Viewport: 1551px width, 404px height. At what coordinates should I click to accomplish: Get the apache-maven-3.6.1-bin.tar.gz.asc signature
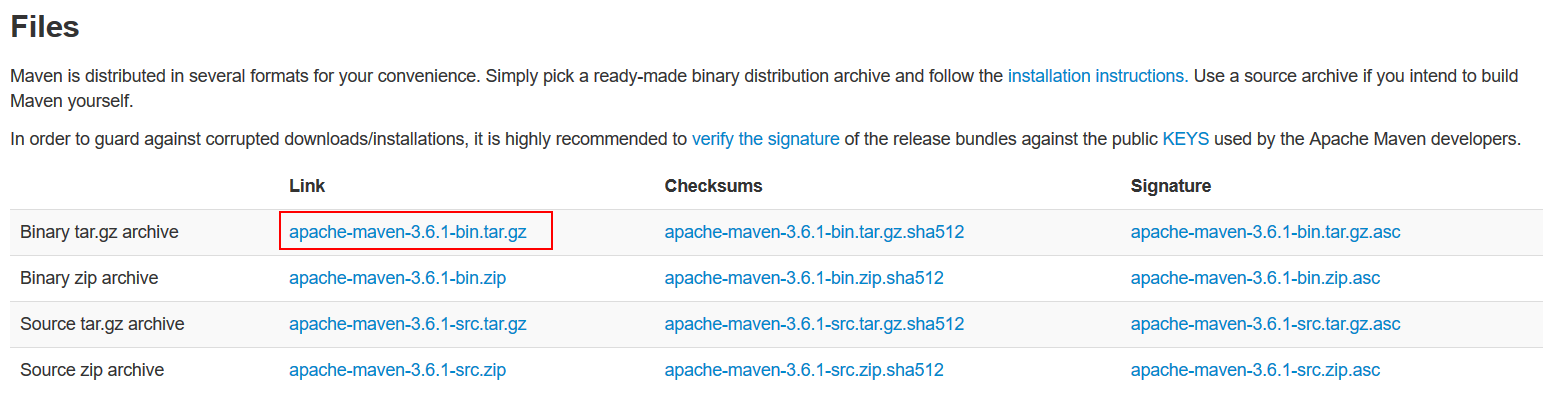(1265, 232)
